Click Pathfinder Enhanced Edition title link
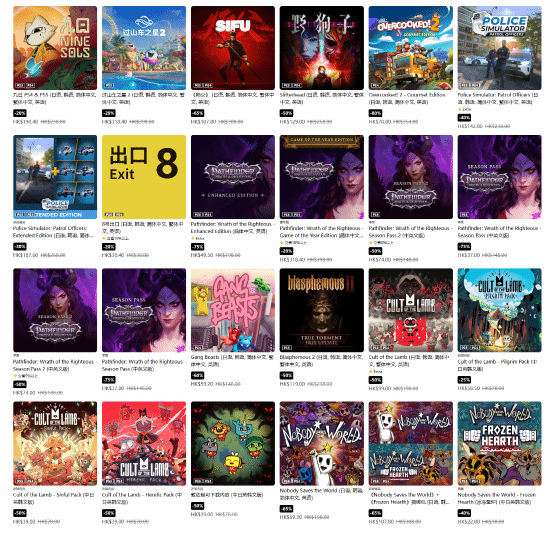Image resolution: width=550 pixels, height=543 pixels. coord(232,227)
